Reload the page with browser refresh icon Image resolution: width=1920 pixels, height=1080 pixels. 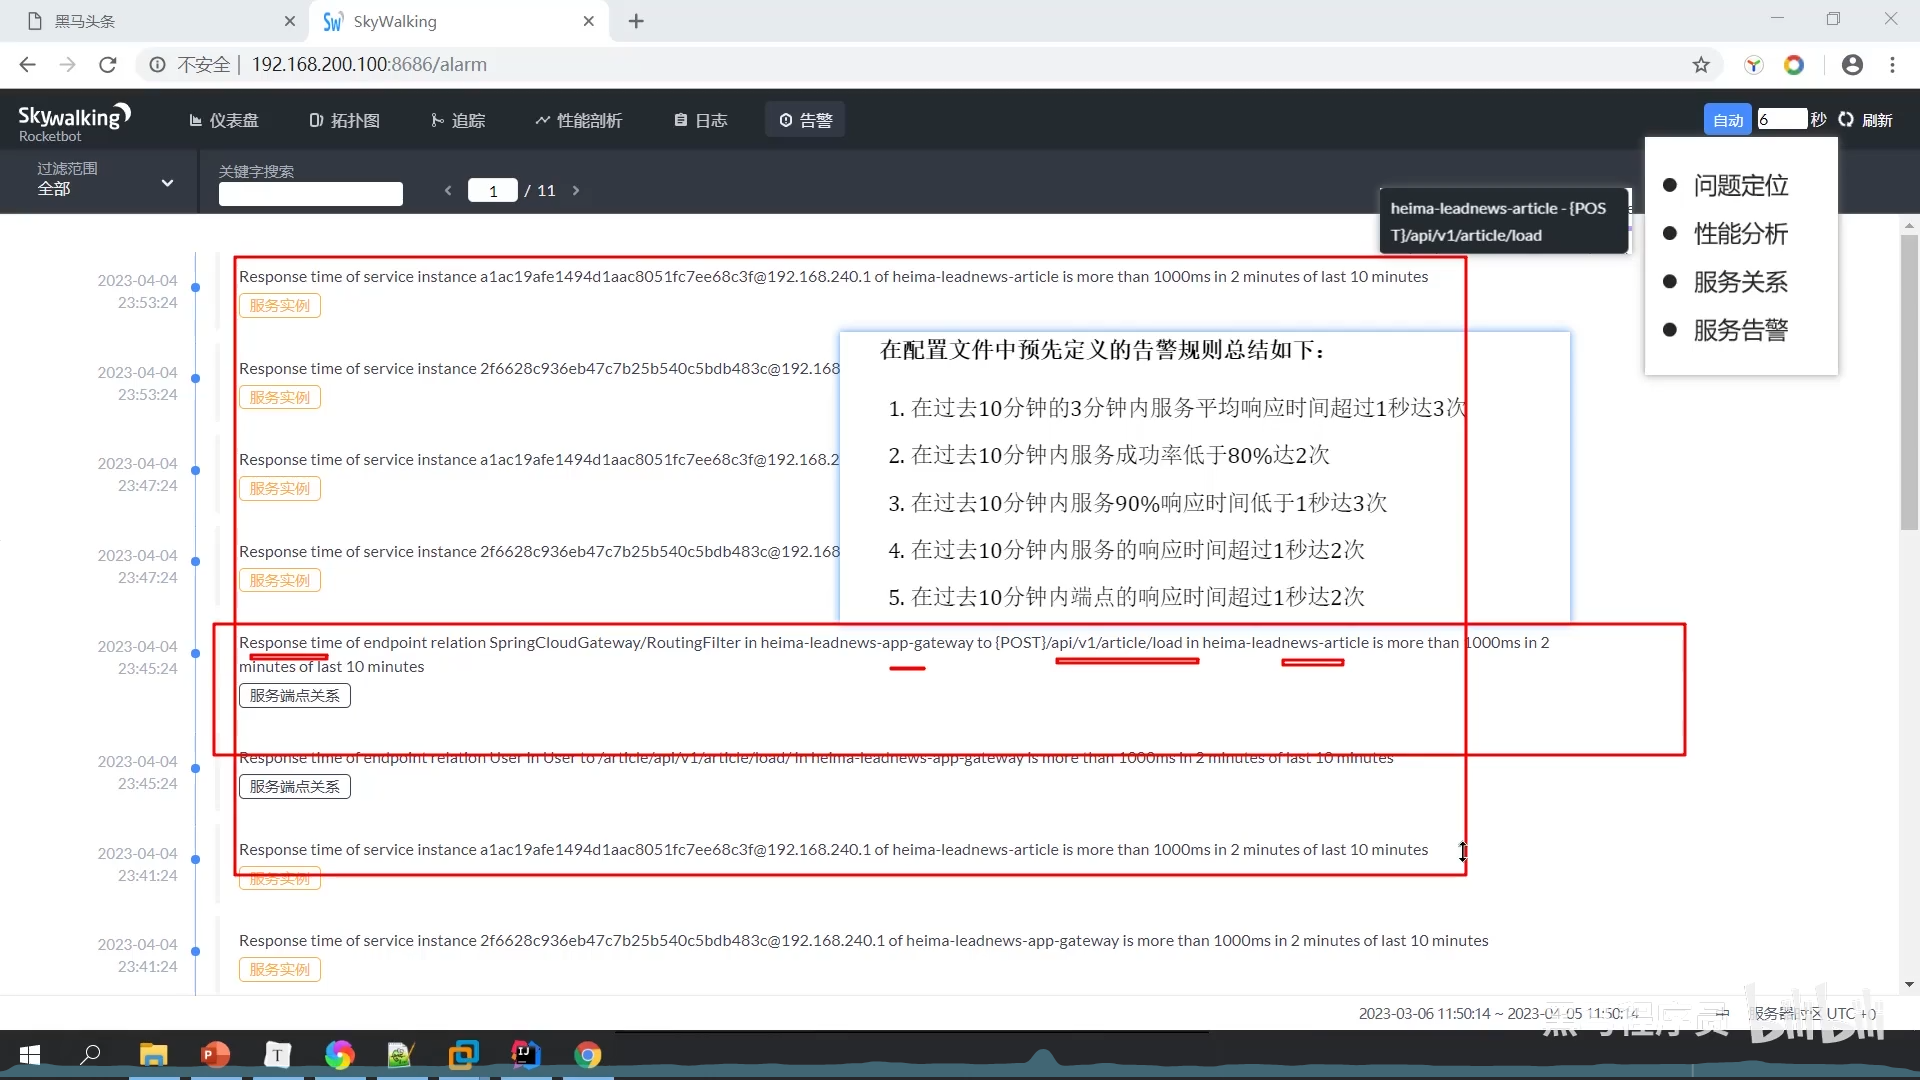coord(108,65)
